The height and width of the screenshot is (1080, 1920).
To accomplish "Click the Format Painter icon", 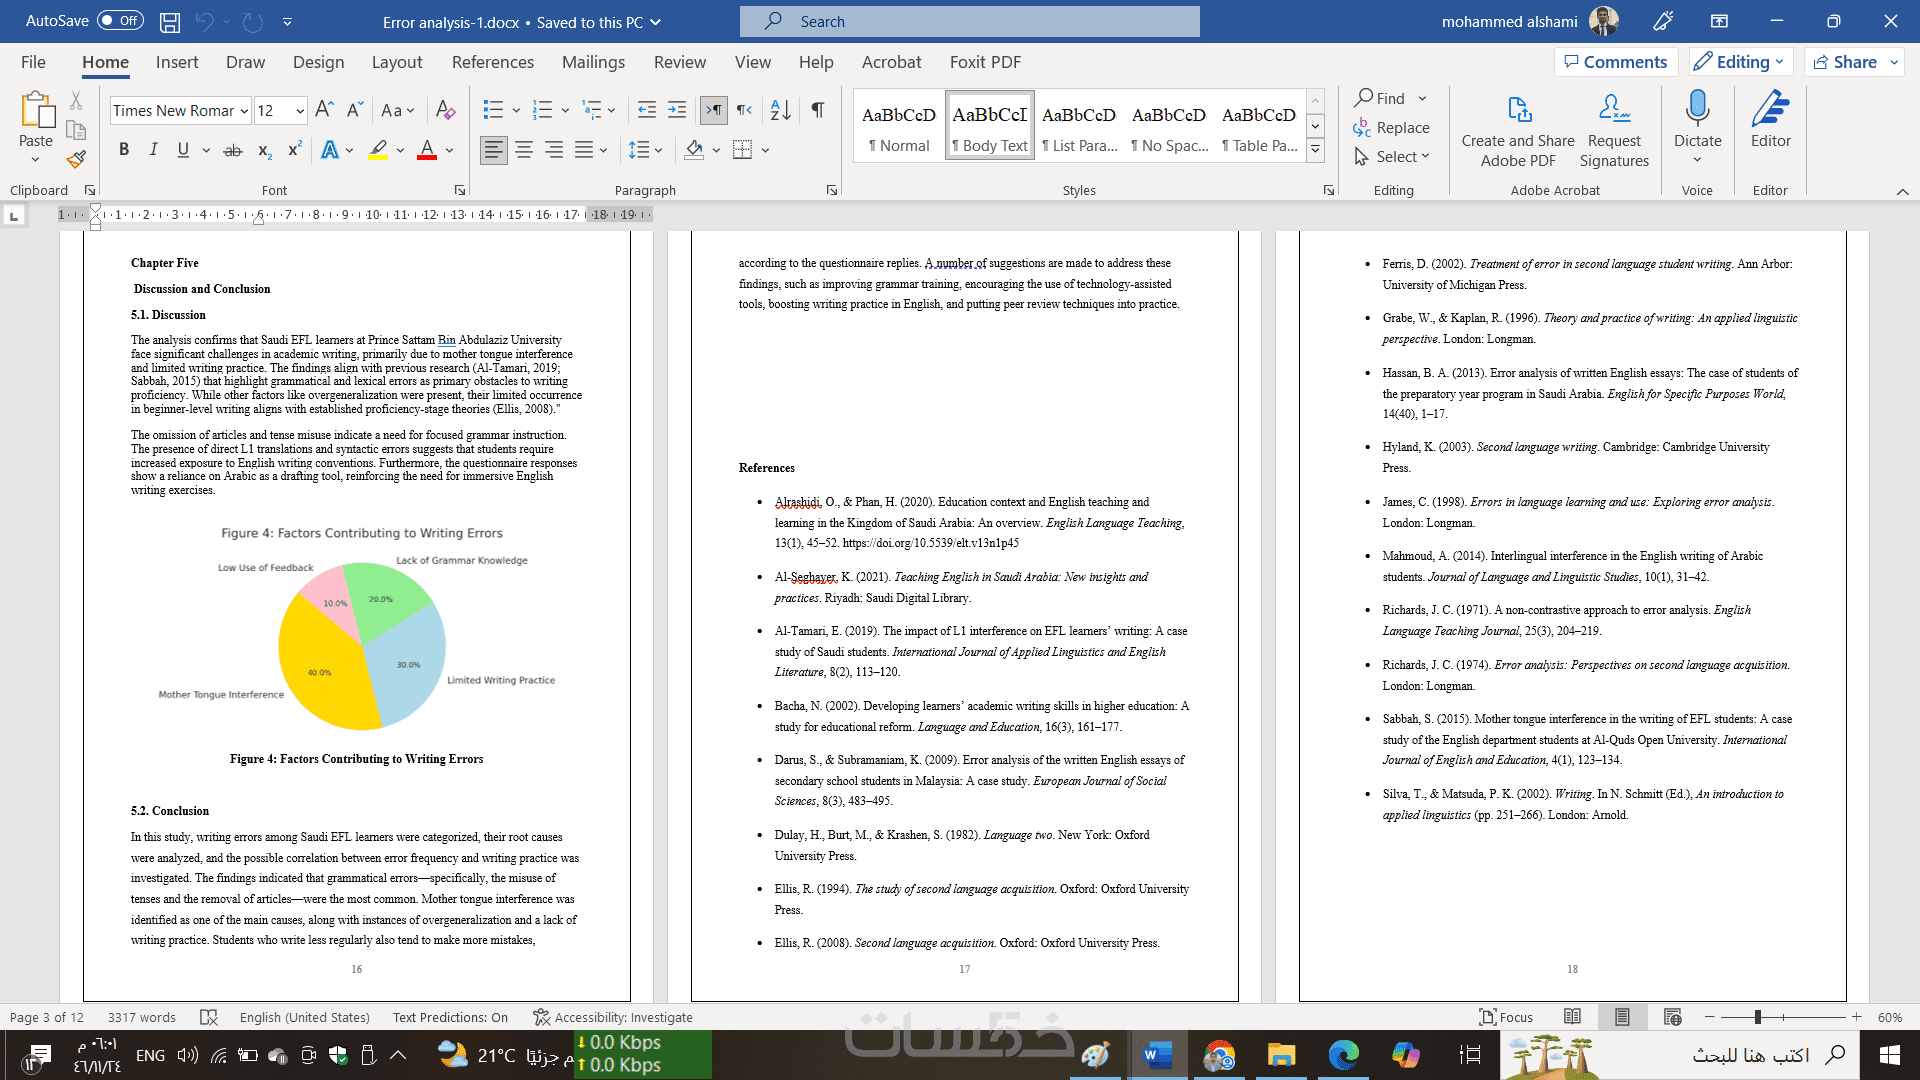I will click(76, 159).
